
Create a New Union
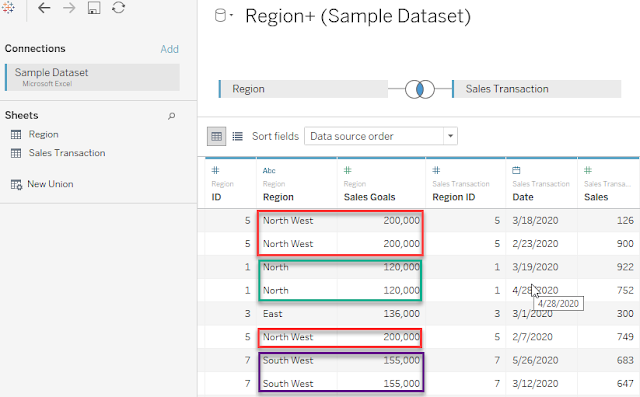coord(50,184)
